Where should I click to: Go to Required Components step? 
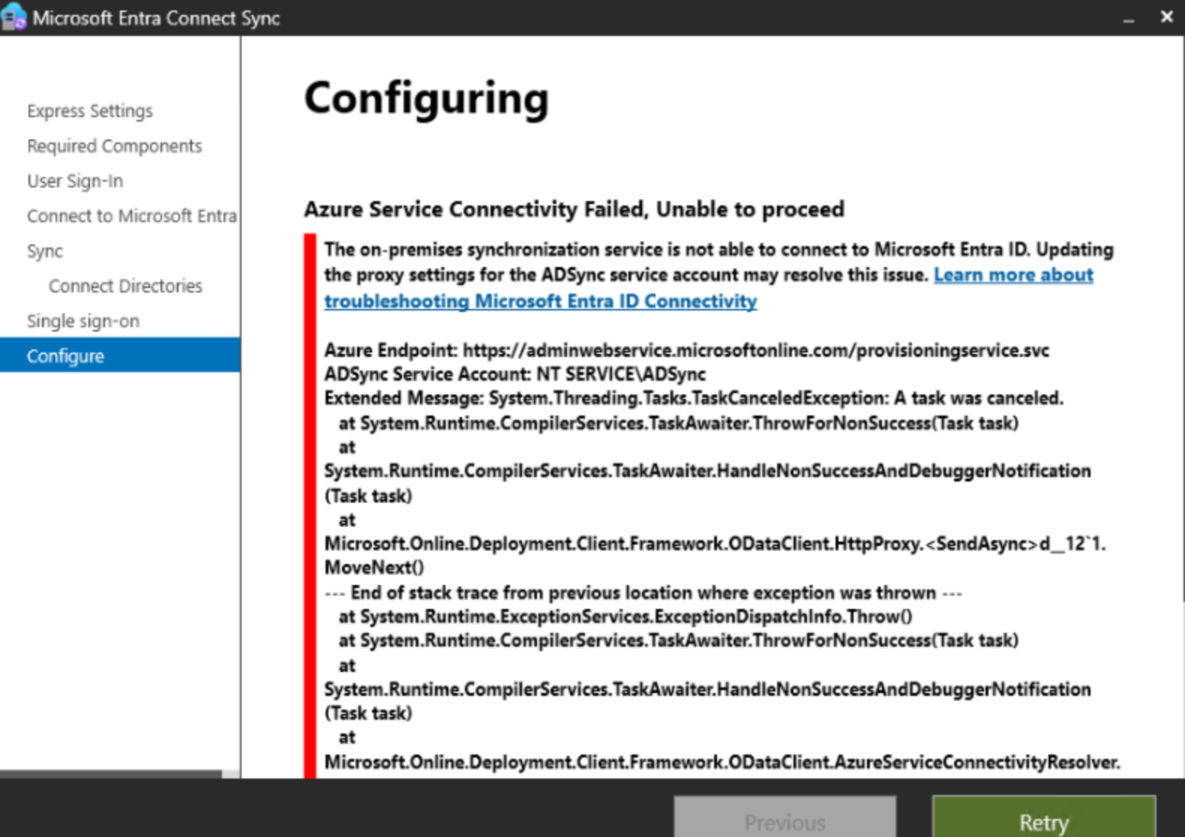(114, 146)
